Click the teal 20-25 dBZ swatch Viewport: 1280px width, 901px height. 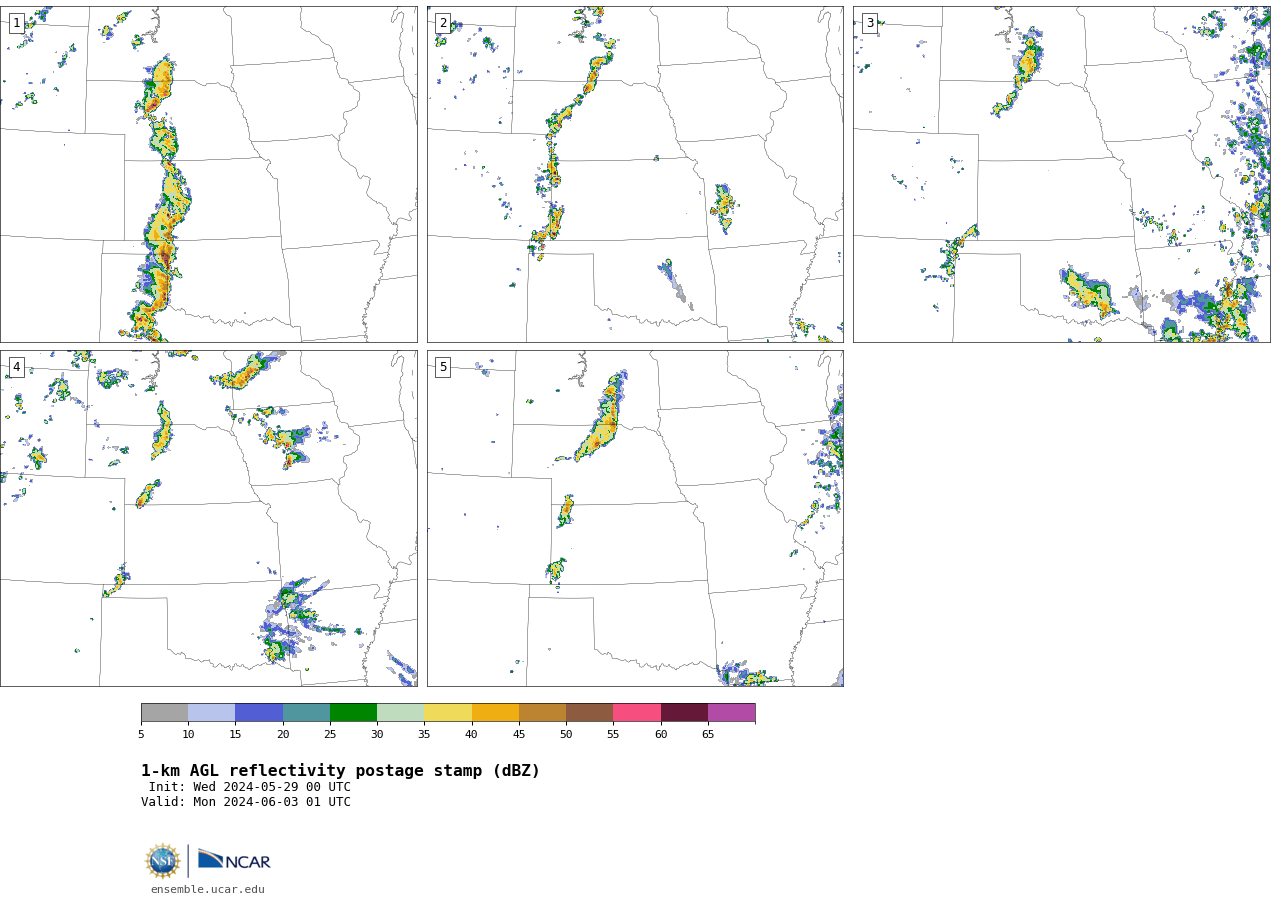(306, 713)
